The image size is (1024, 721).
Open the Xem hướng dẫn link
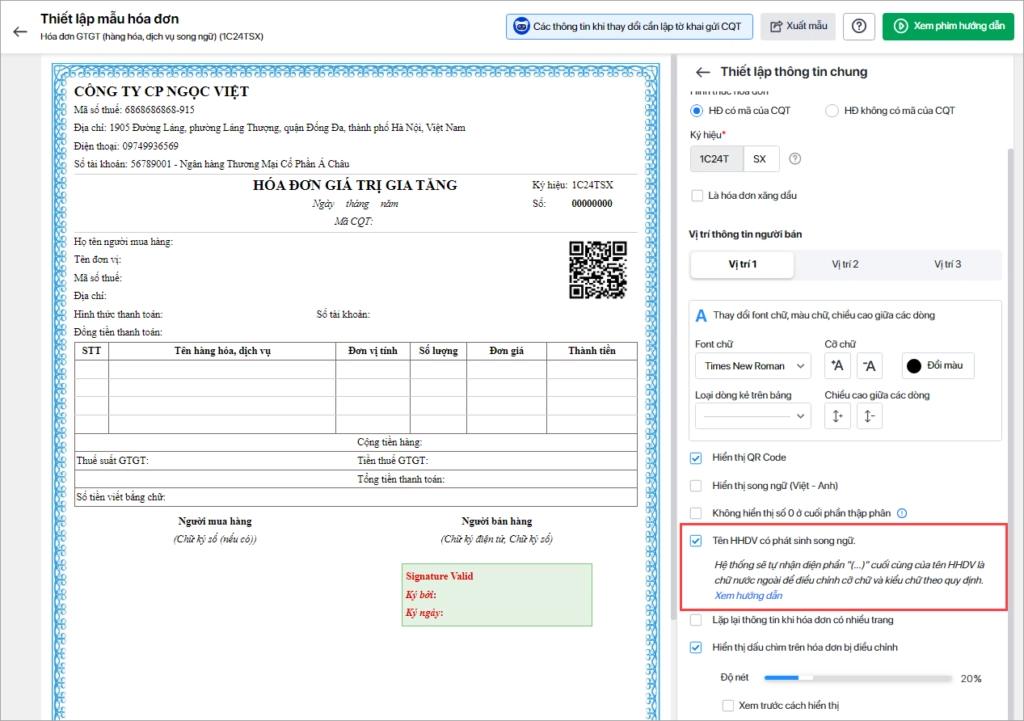748,596
